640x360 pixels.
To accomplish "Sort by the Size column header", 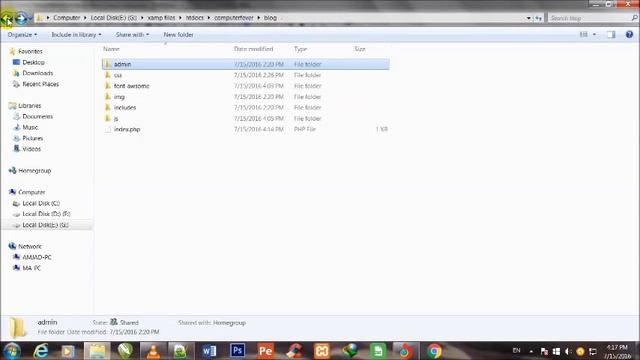I will pyautogui.click(x=360, y=49).
